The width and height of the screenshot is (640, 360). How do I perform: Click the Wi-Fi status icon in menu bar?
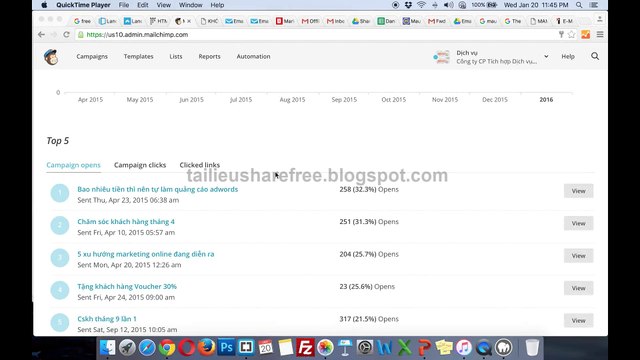point(421,5)
